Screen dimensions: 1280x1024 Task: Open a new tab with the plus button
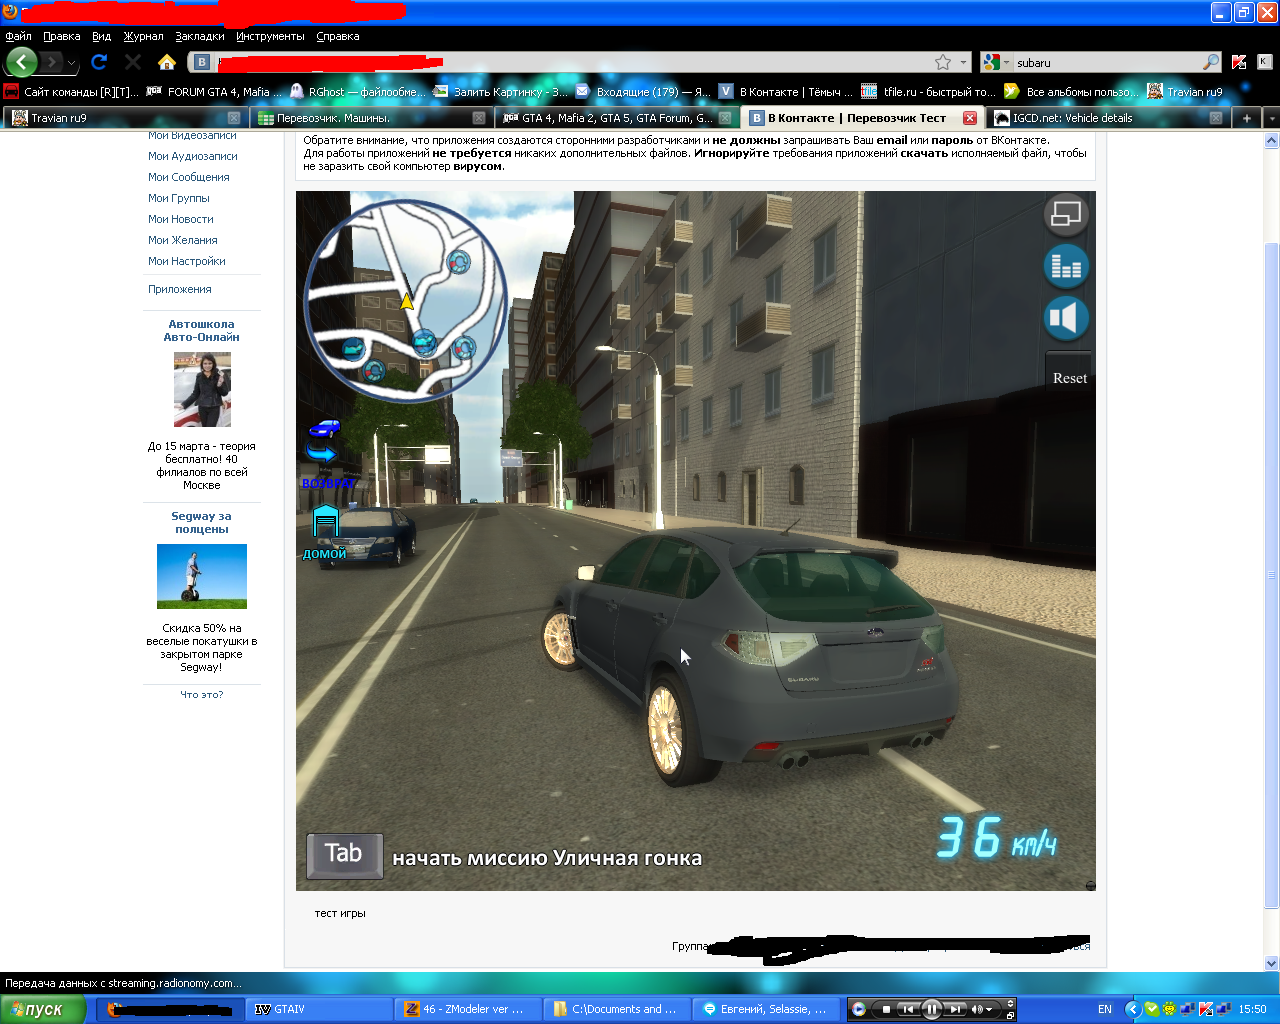coord(1247,118)
